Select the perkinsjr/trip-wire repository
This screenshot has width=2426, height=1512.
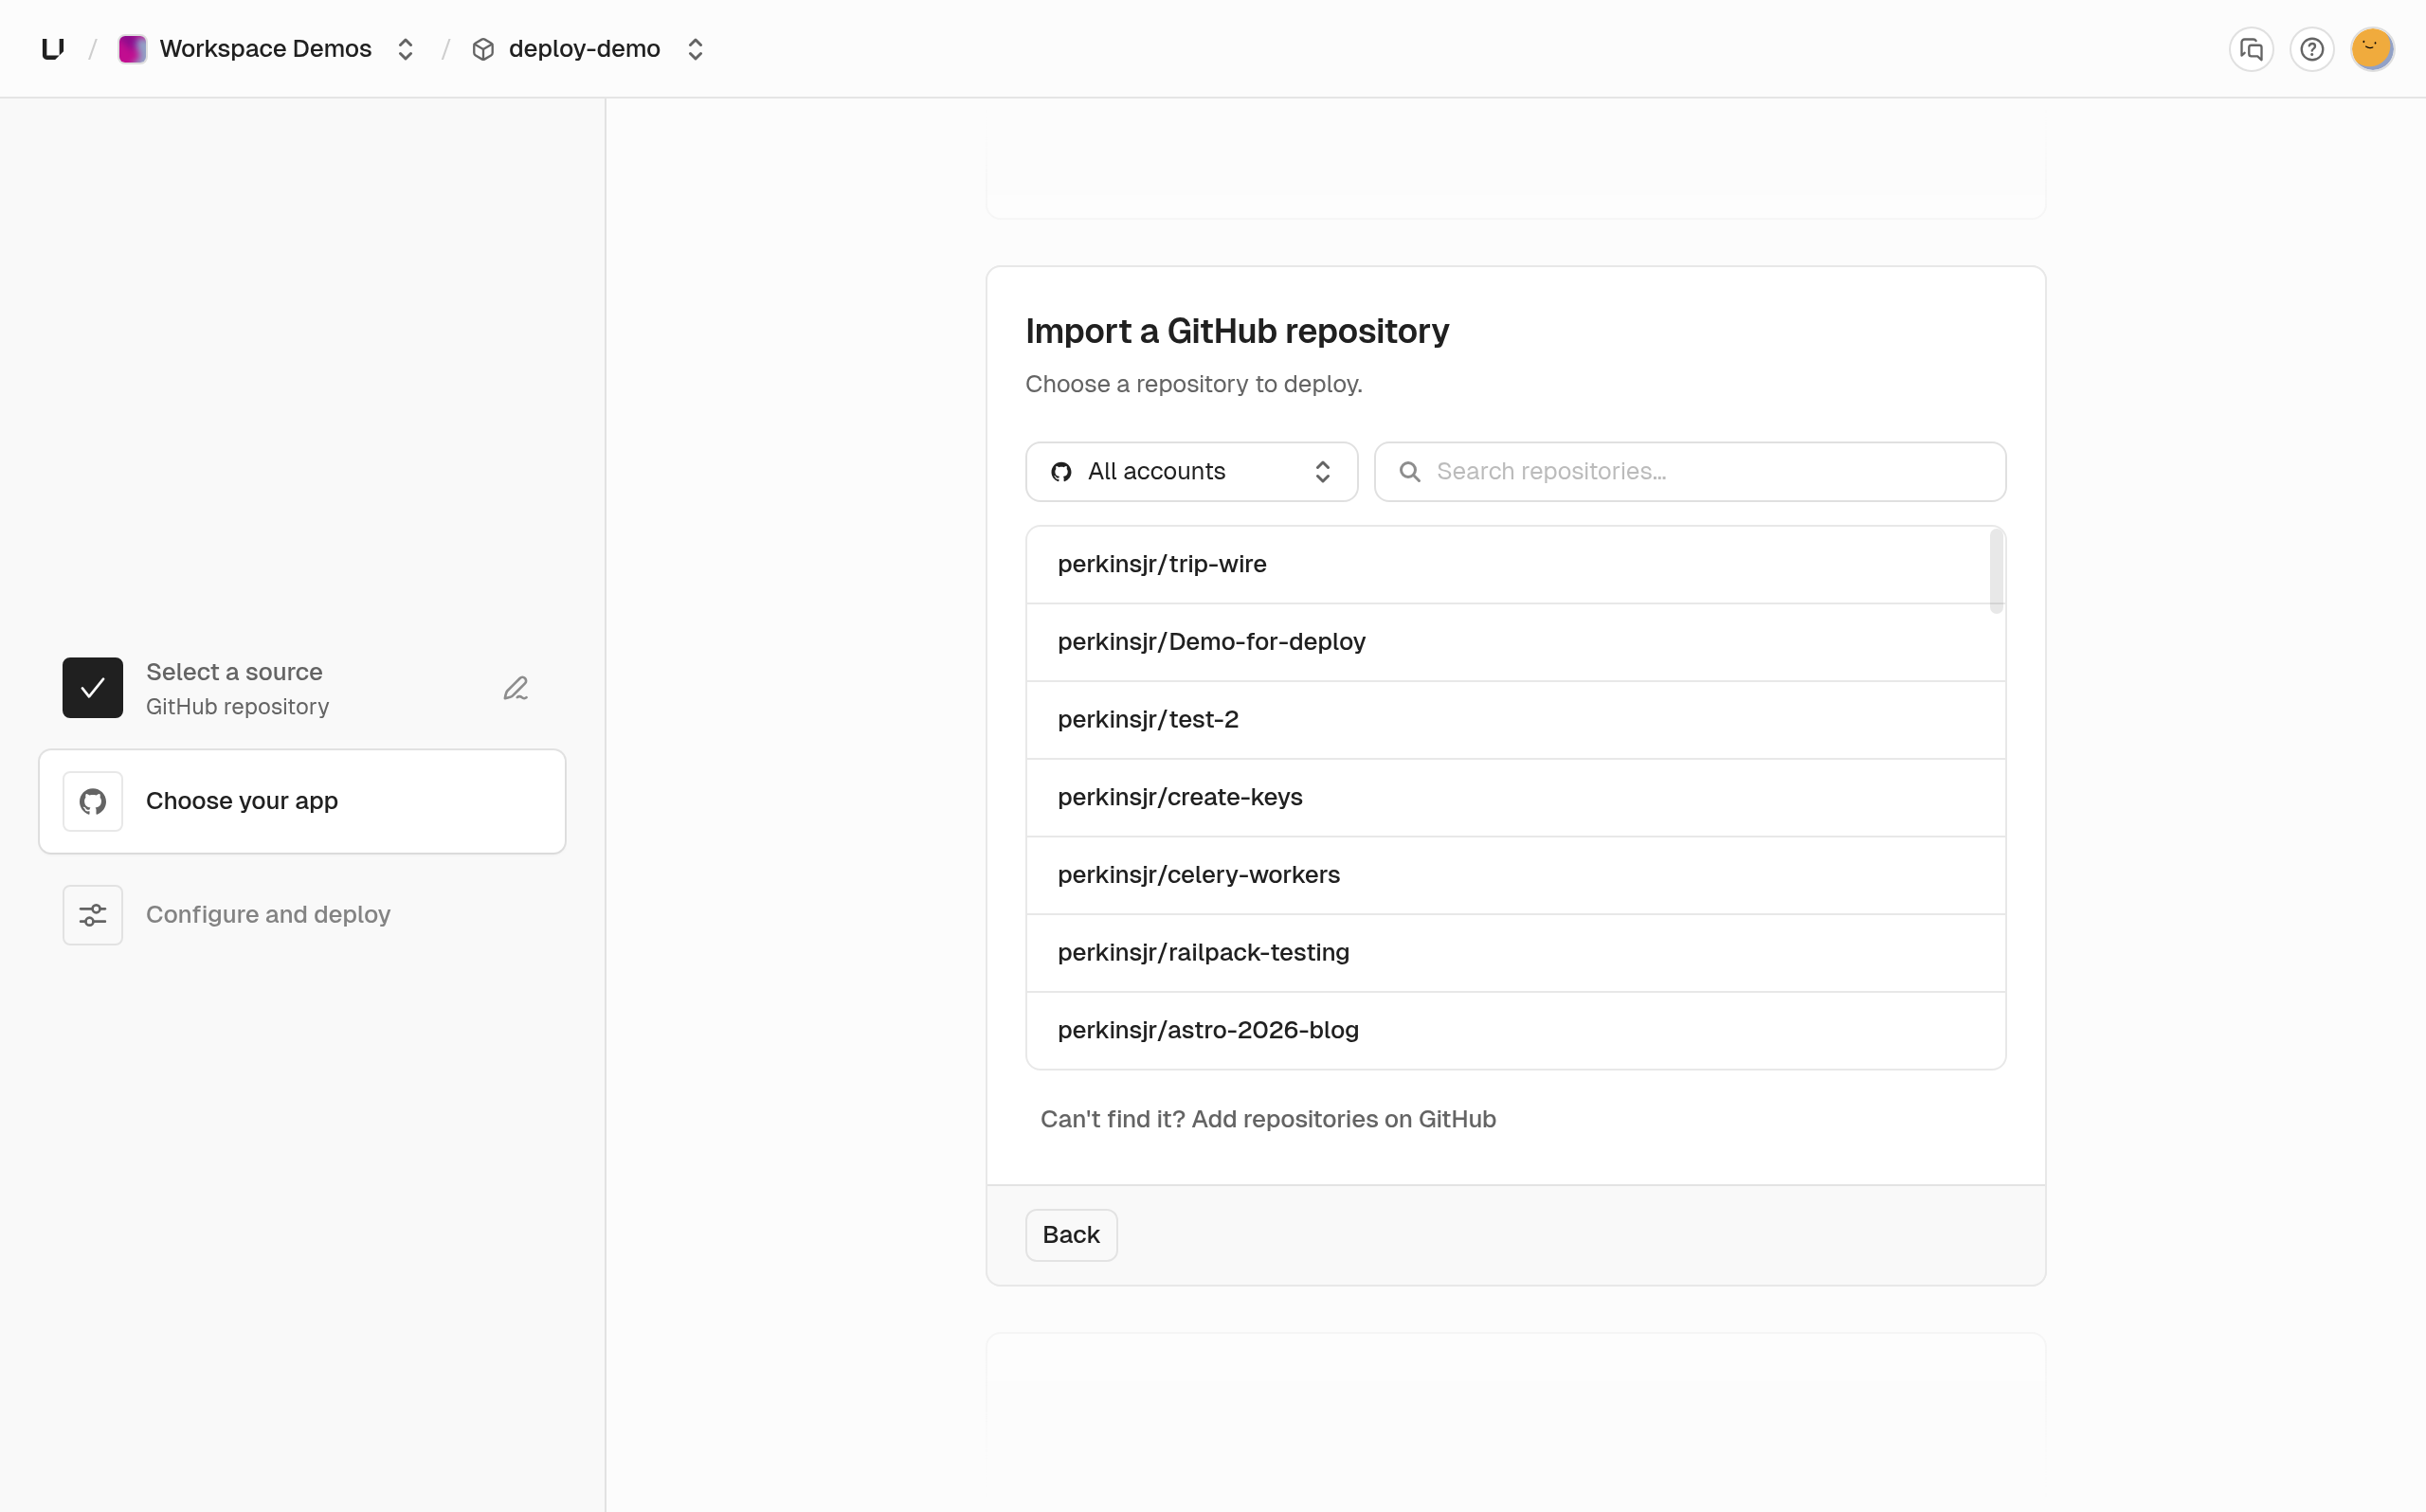click(x=1515, y=565)
